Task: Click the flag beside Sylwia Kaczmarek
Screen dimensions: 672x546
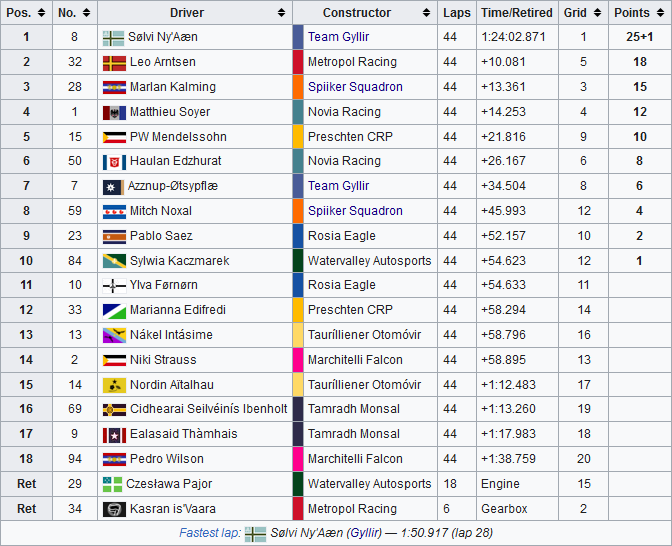Action: click(113, 261)
